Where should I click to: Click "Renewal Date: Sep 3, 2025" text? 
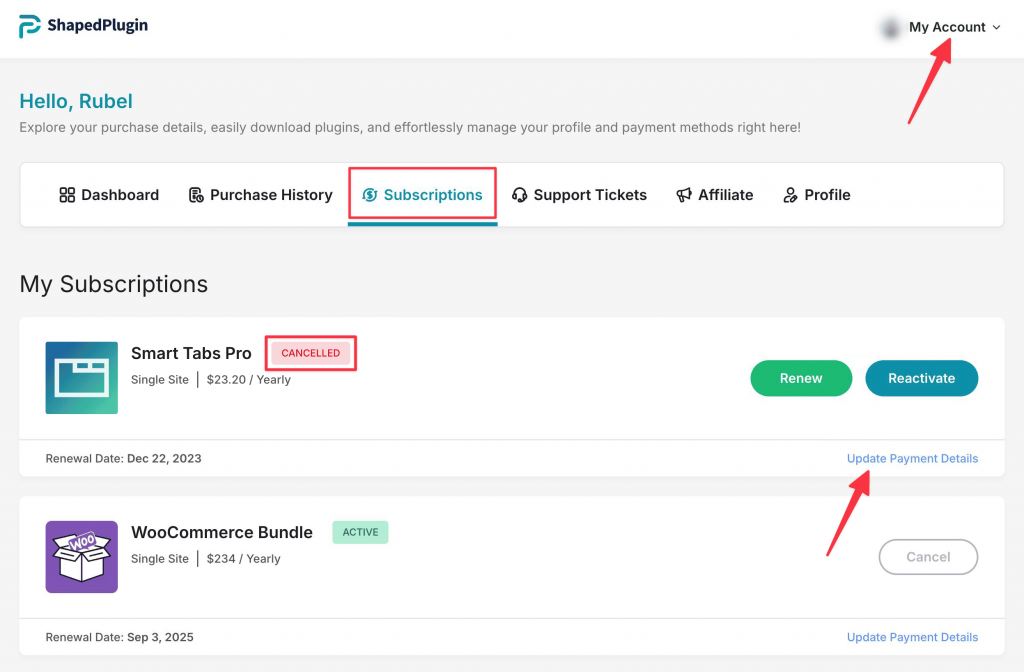coord(120,637)
